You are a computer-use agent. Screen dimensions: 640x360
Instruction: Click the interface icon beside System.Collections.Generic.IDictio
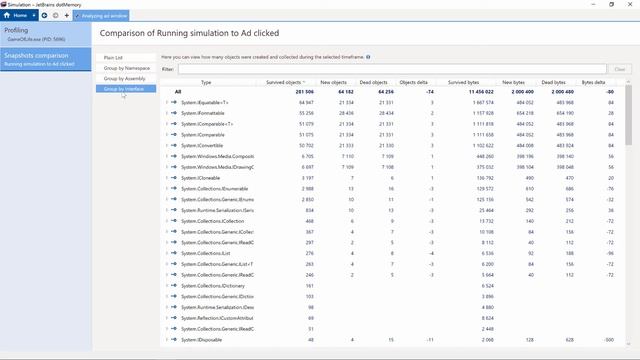click(174, 296)
